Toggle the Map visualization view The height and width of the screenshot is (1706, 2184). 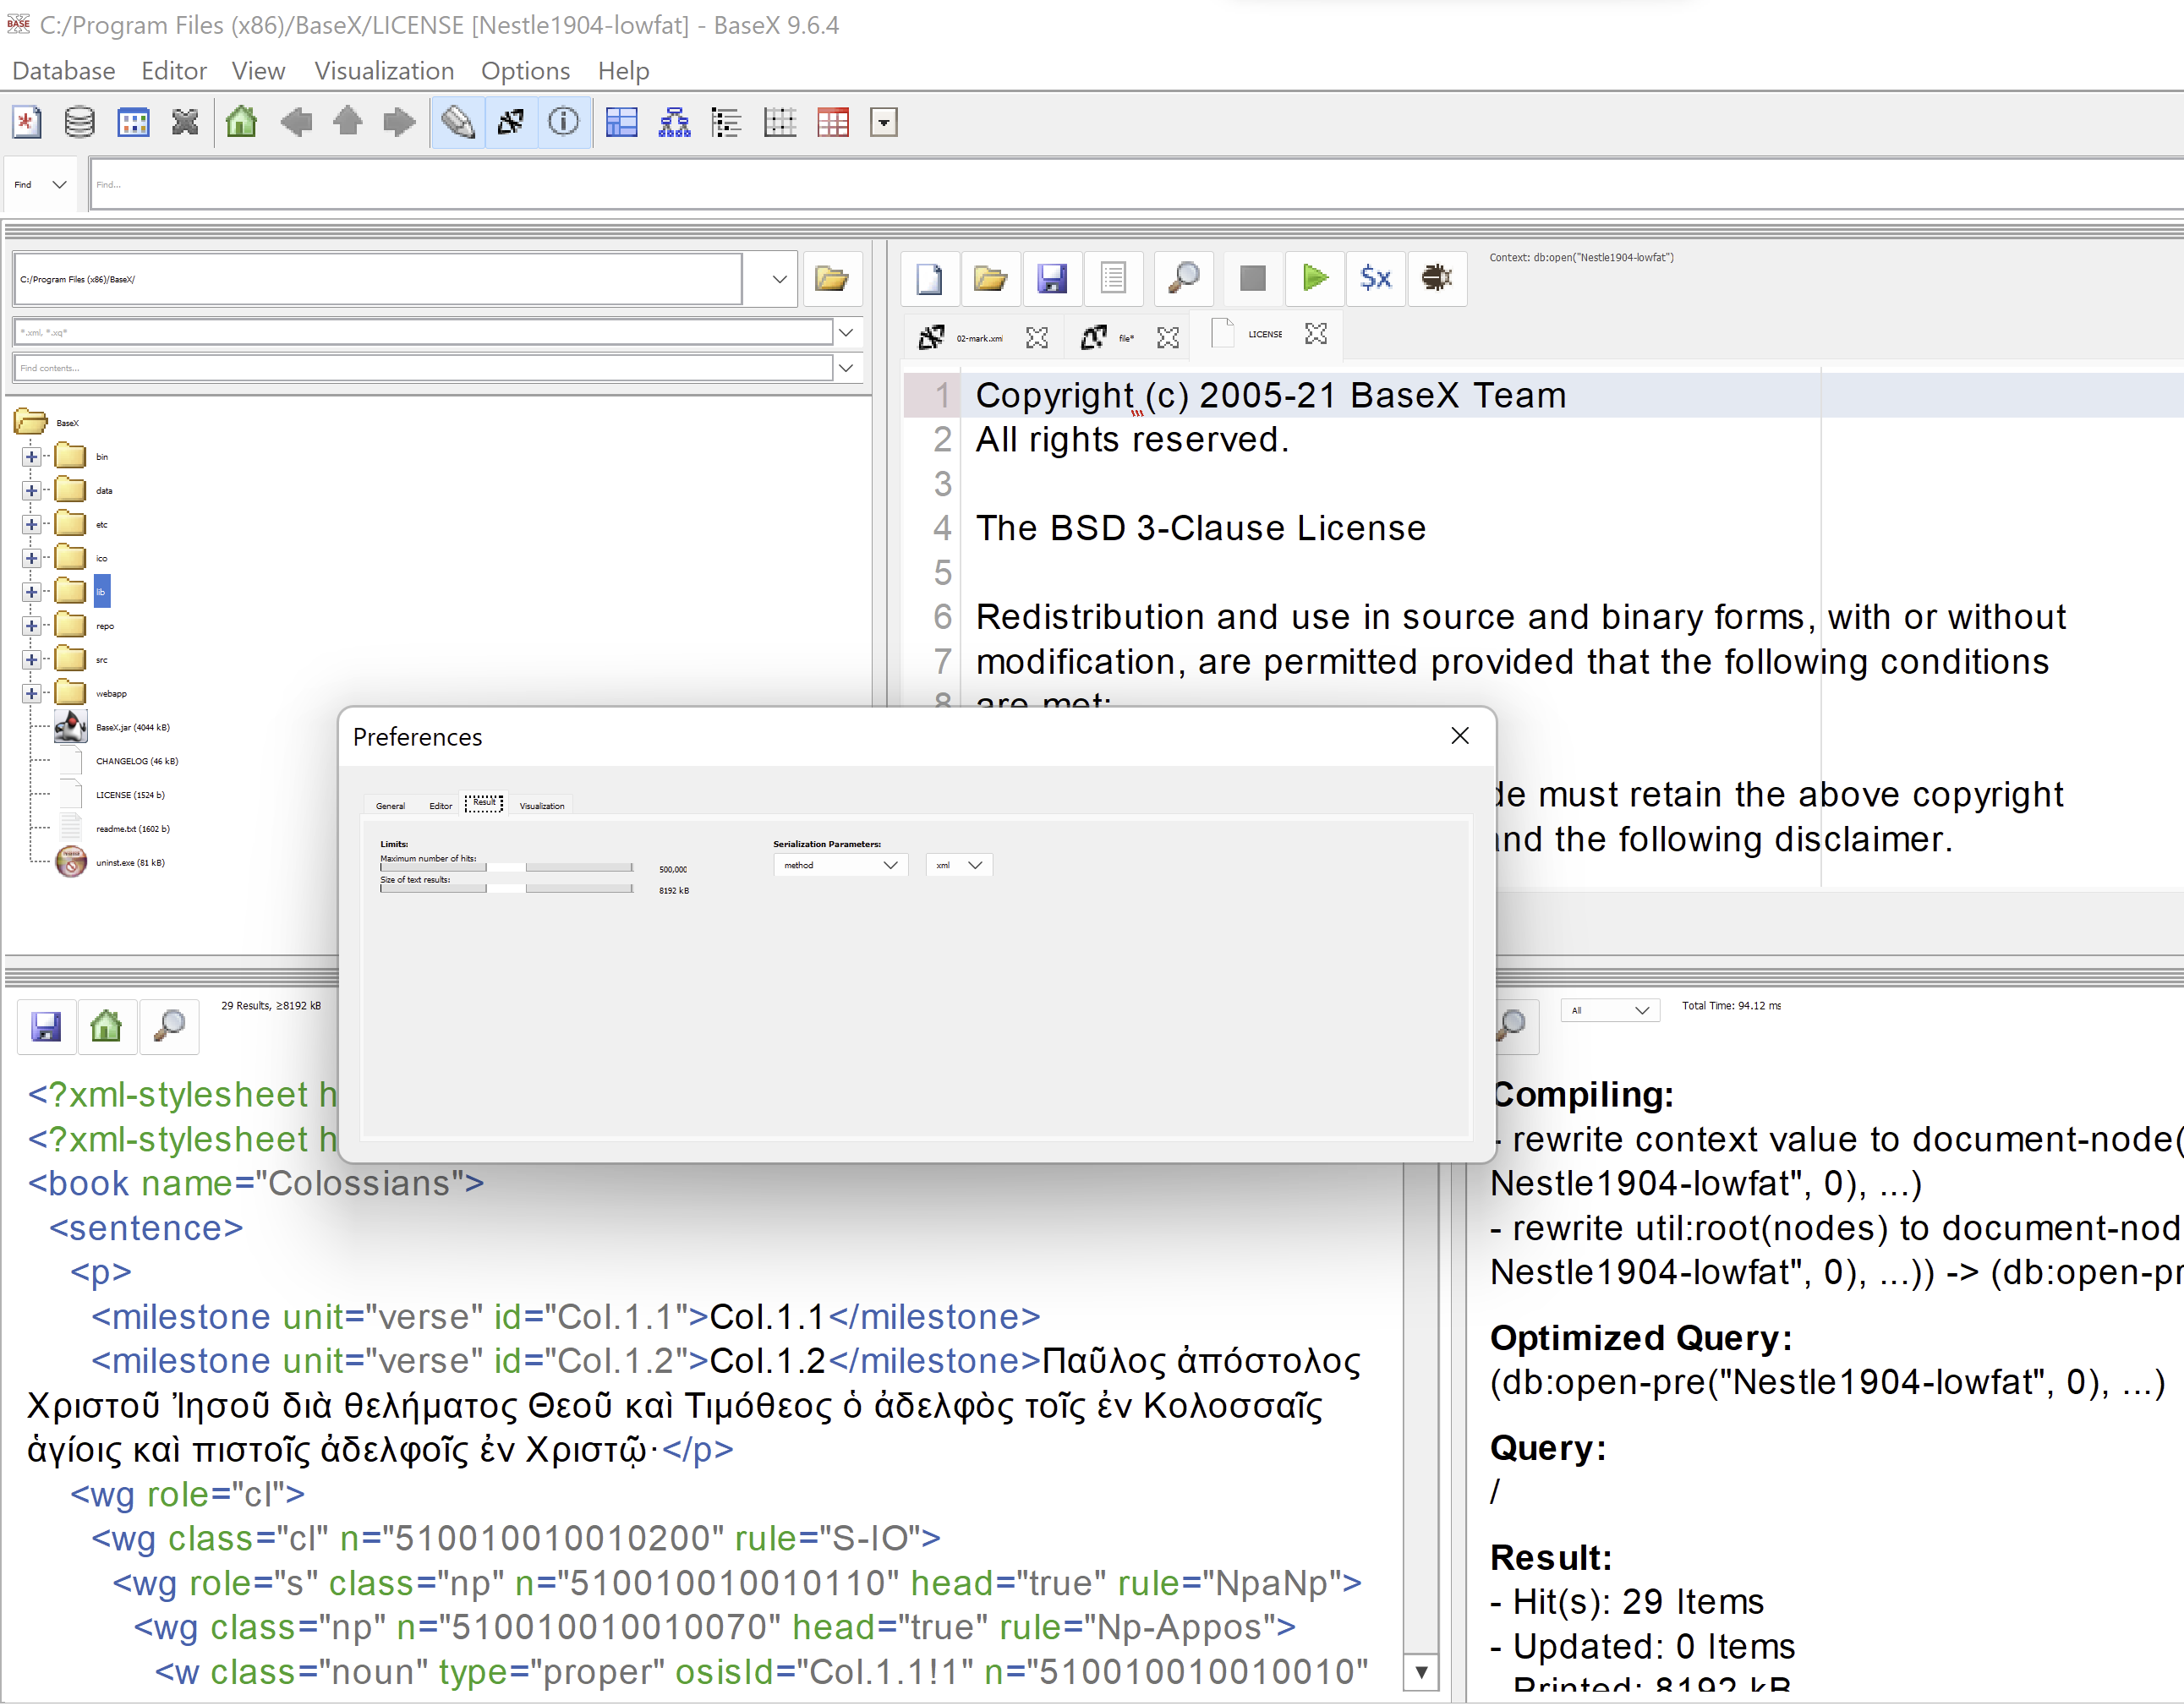tap(622, 123)
